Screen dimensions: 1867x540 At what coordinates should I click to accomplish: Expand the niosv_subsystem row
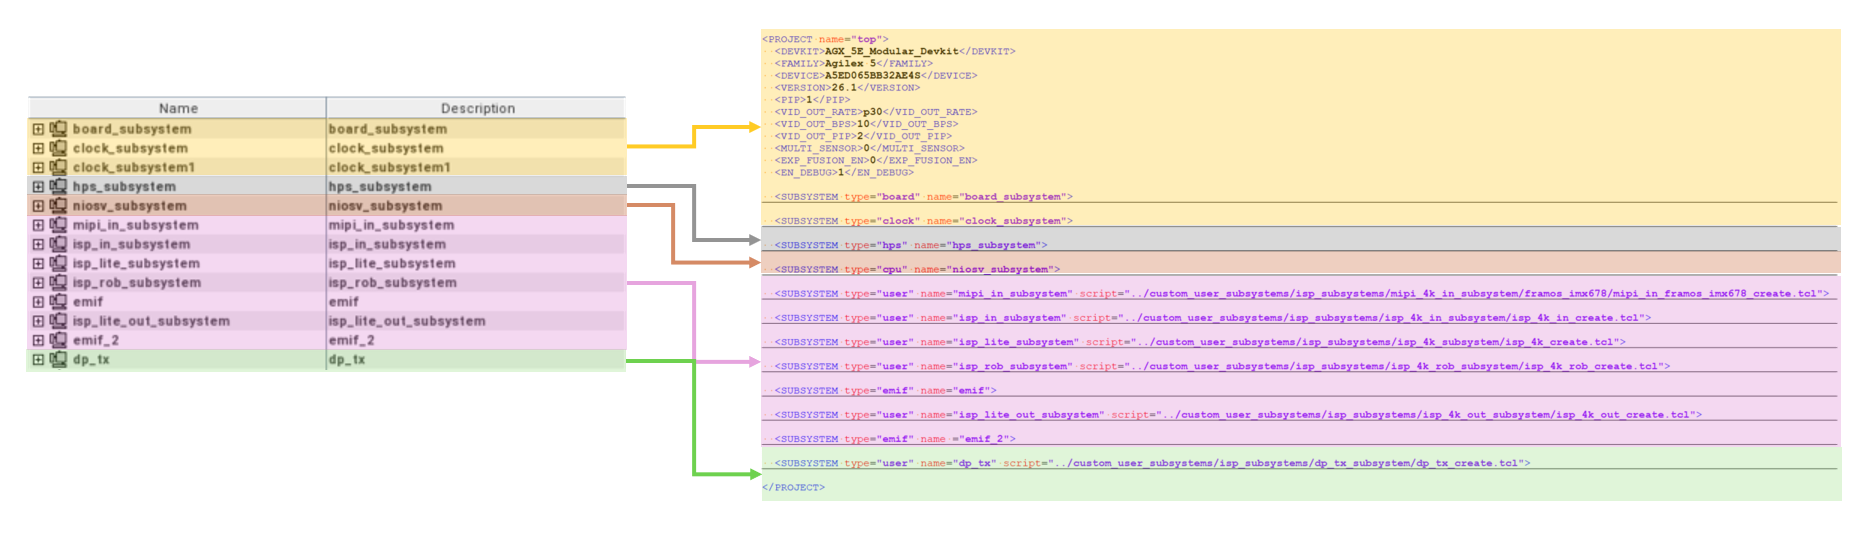(38, 206)
